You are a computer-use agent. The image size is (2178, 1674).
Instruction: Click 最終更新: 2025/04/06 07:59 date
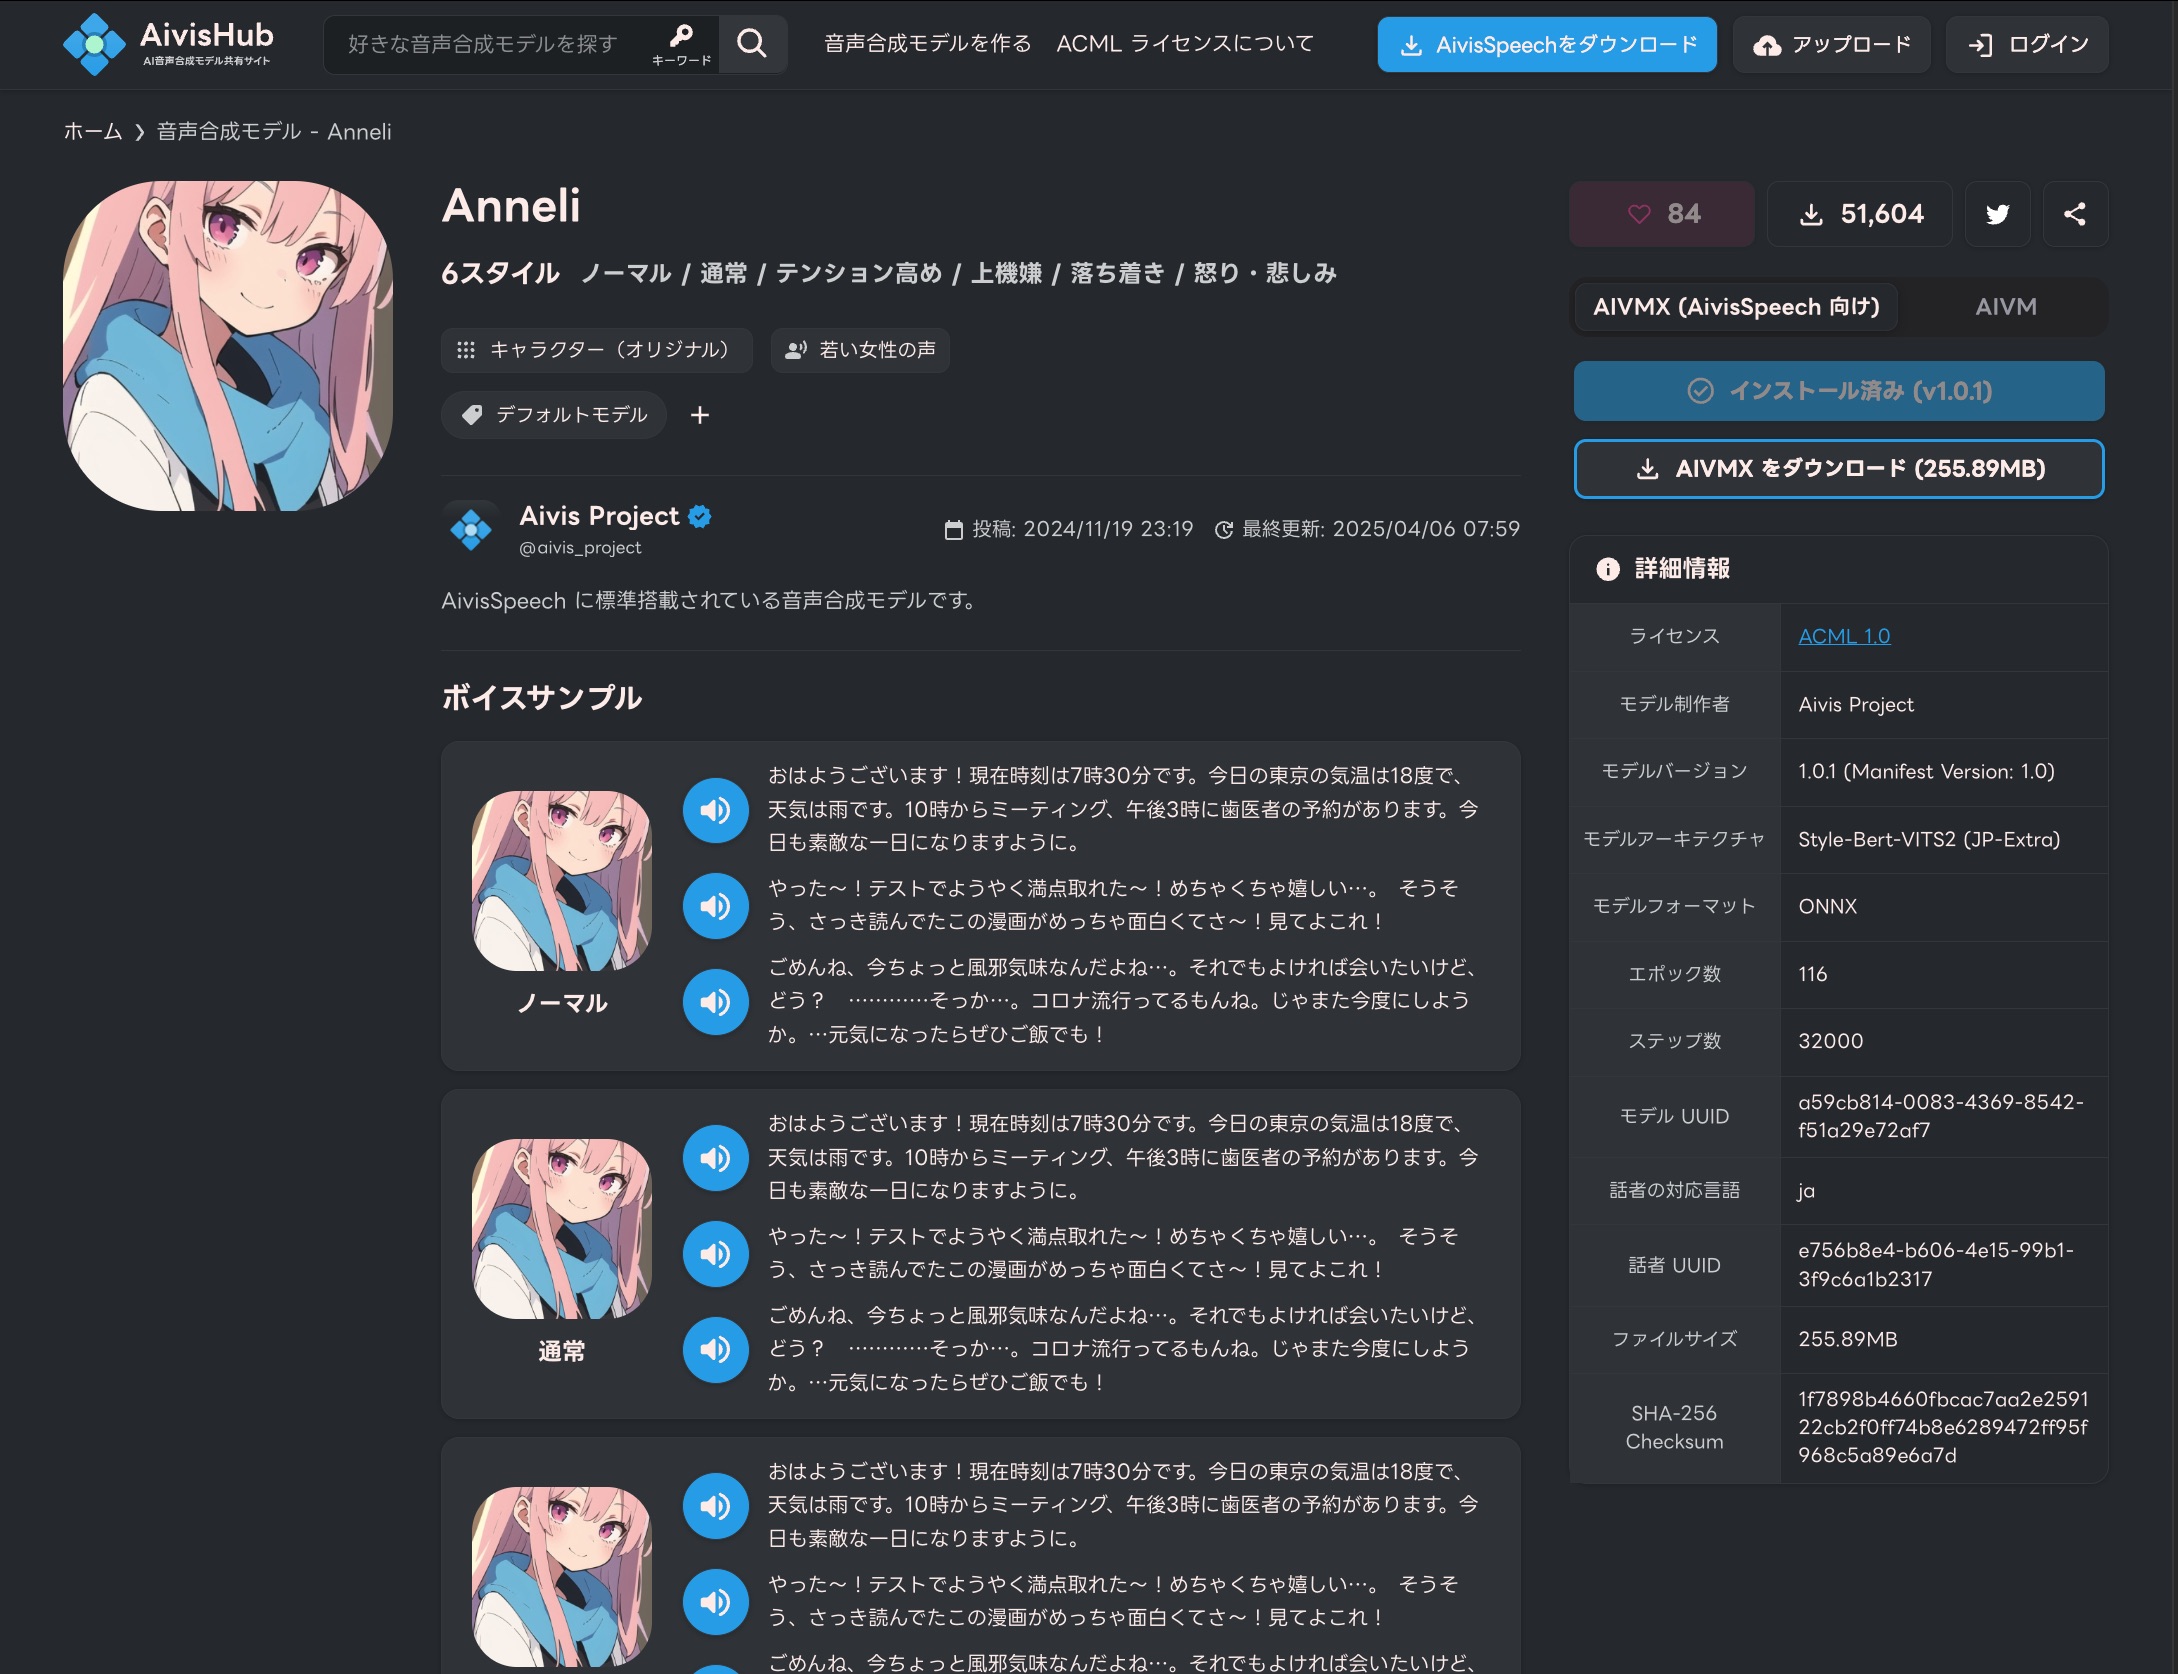point(1367,529)
